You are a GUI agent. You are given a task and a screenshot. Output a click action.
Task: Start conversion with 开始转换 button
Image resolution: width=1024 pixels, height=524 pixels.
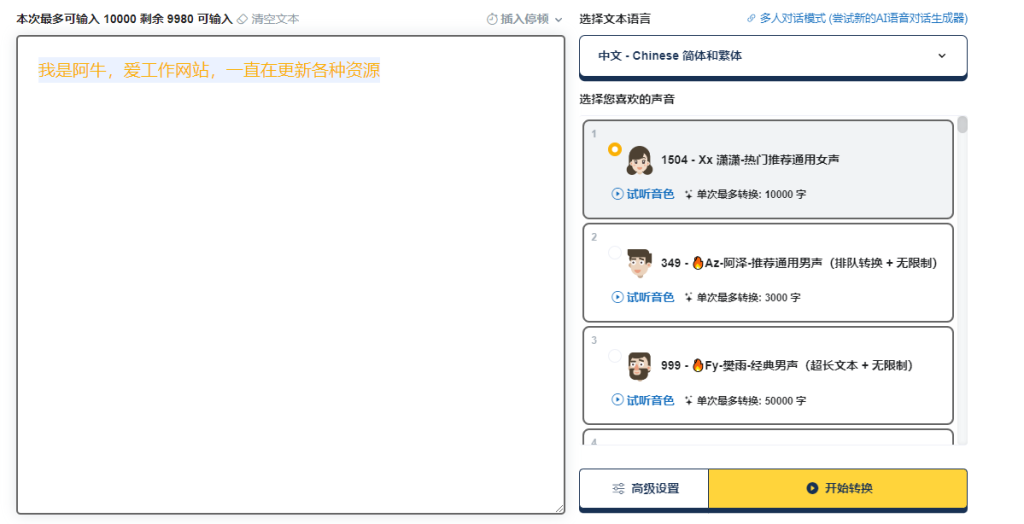pos(838,489)
